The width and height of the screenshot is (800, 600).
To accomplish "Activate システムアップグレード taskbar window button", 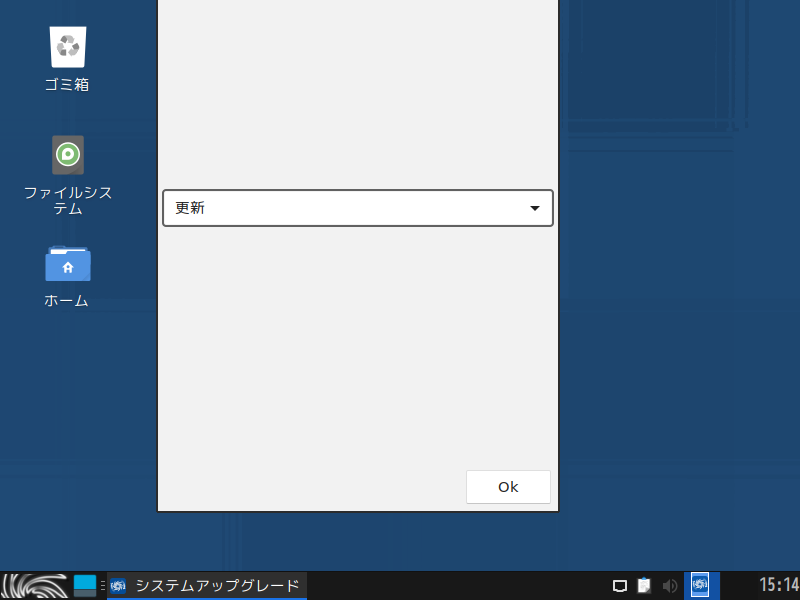I will coord(207,586).
